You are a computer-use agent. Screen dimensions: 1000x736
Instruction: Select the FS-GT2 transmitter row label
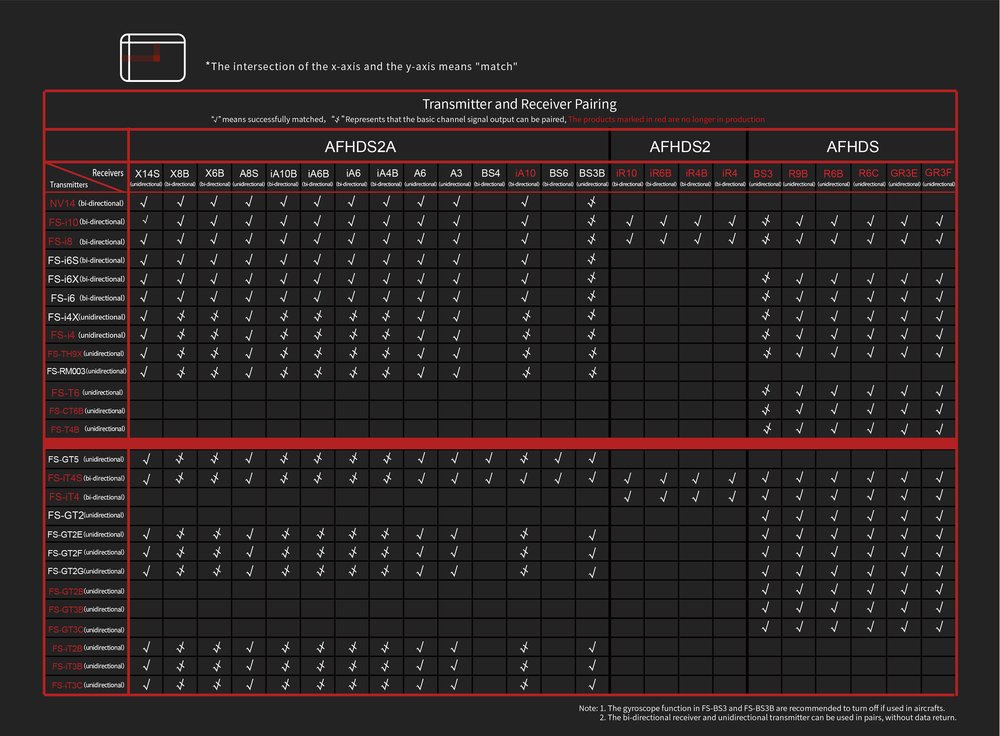click(x=85, y=515)
